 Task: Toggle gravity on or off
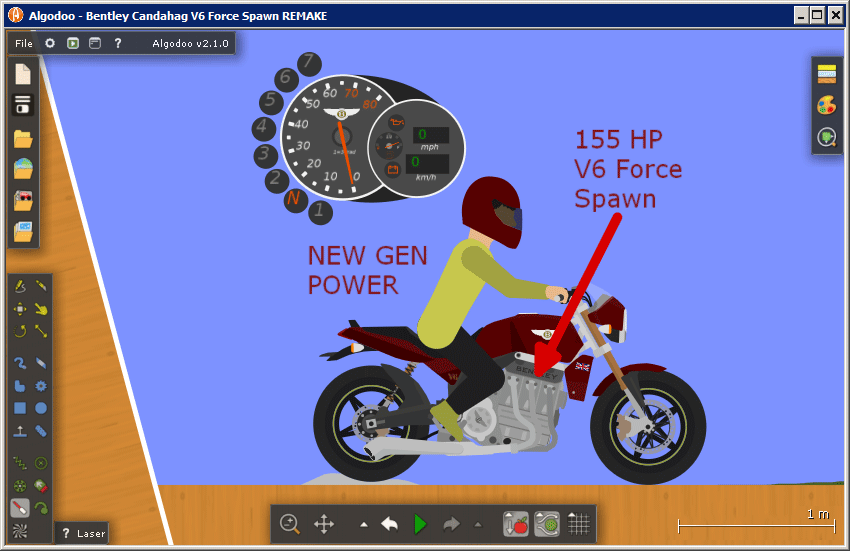tap(516, 524)
